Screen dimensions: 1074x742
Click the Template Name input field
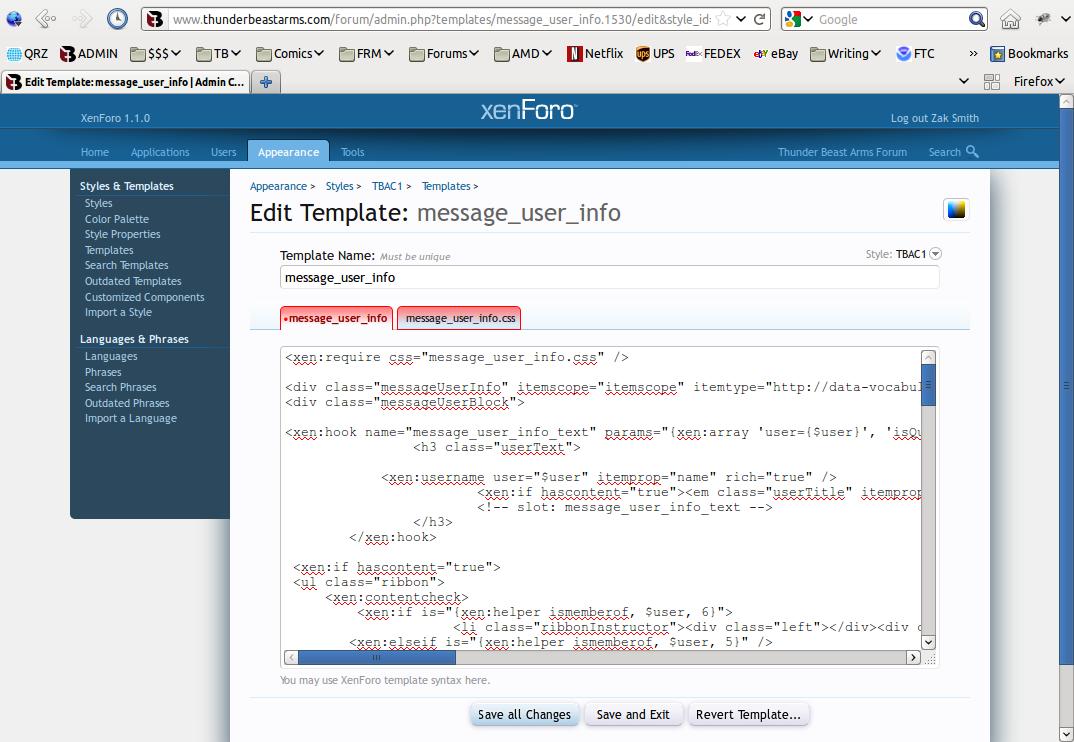pos(609,278)
